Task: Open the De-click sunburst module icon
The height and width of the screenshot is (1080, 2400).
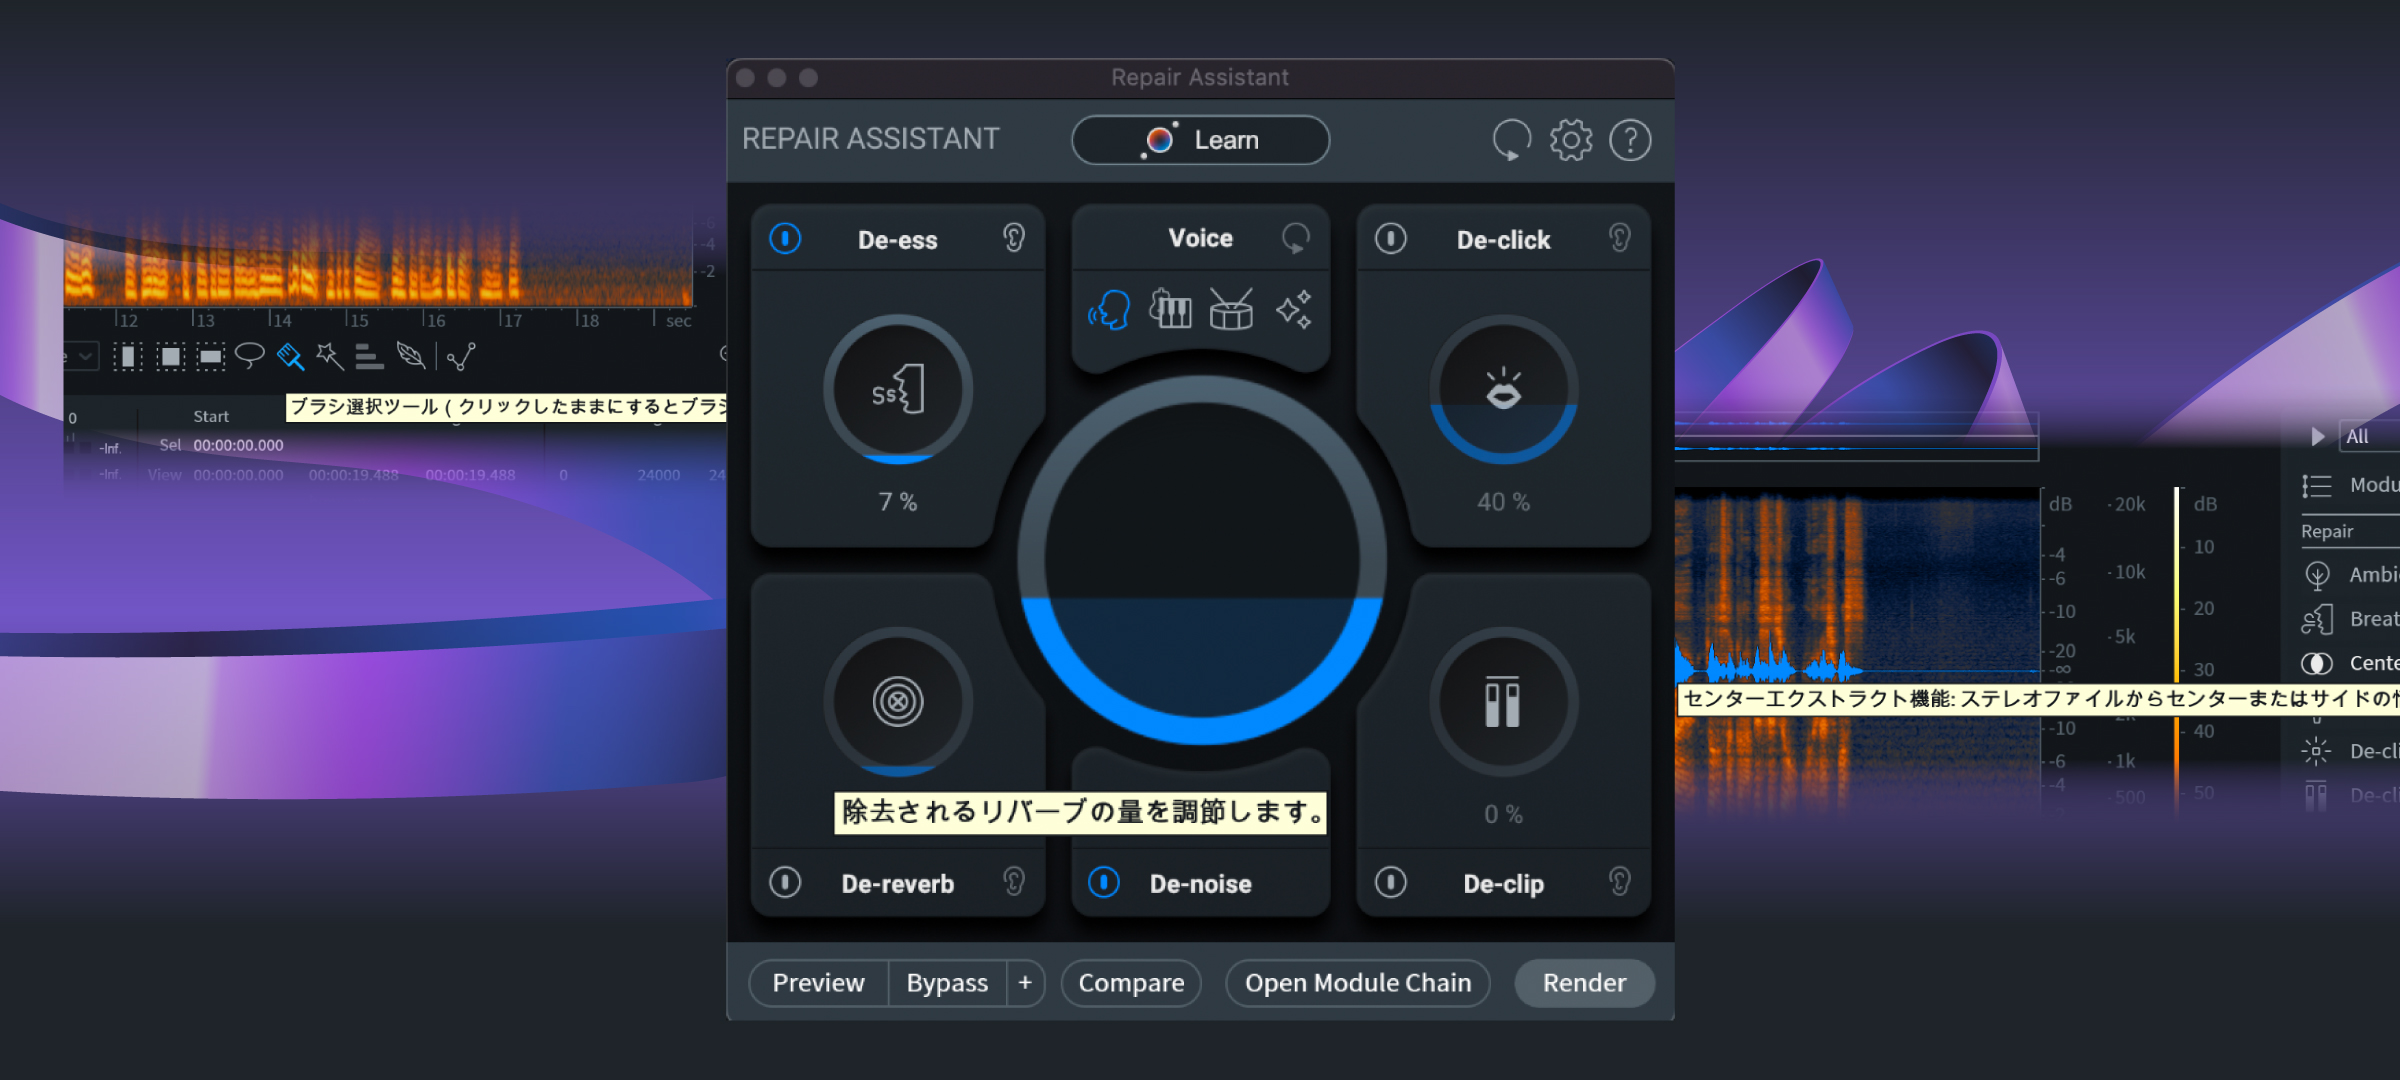Action: click(x=2316, y=751)
